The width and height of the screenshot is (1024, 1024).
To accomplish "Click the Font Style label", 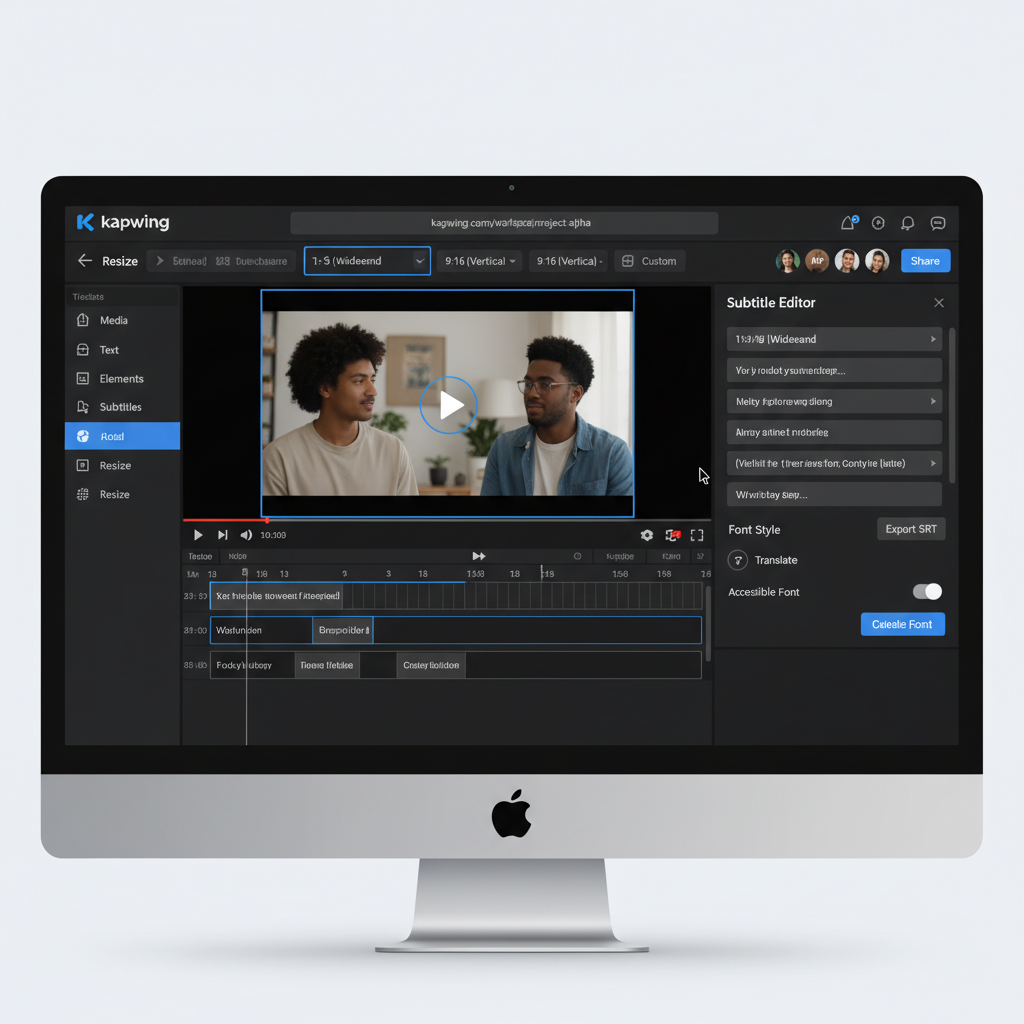I will coord(754,530).
